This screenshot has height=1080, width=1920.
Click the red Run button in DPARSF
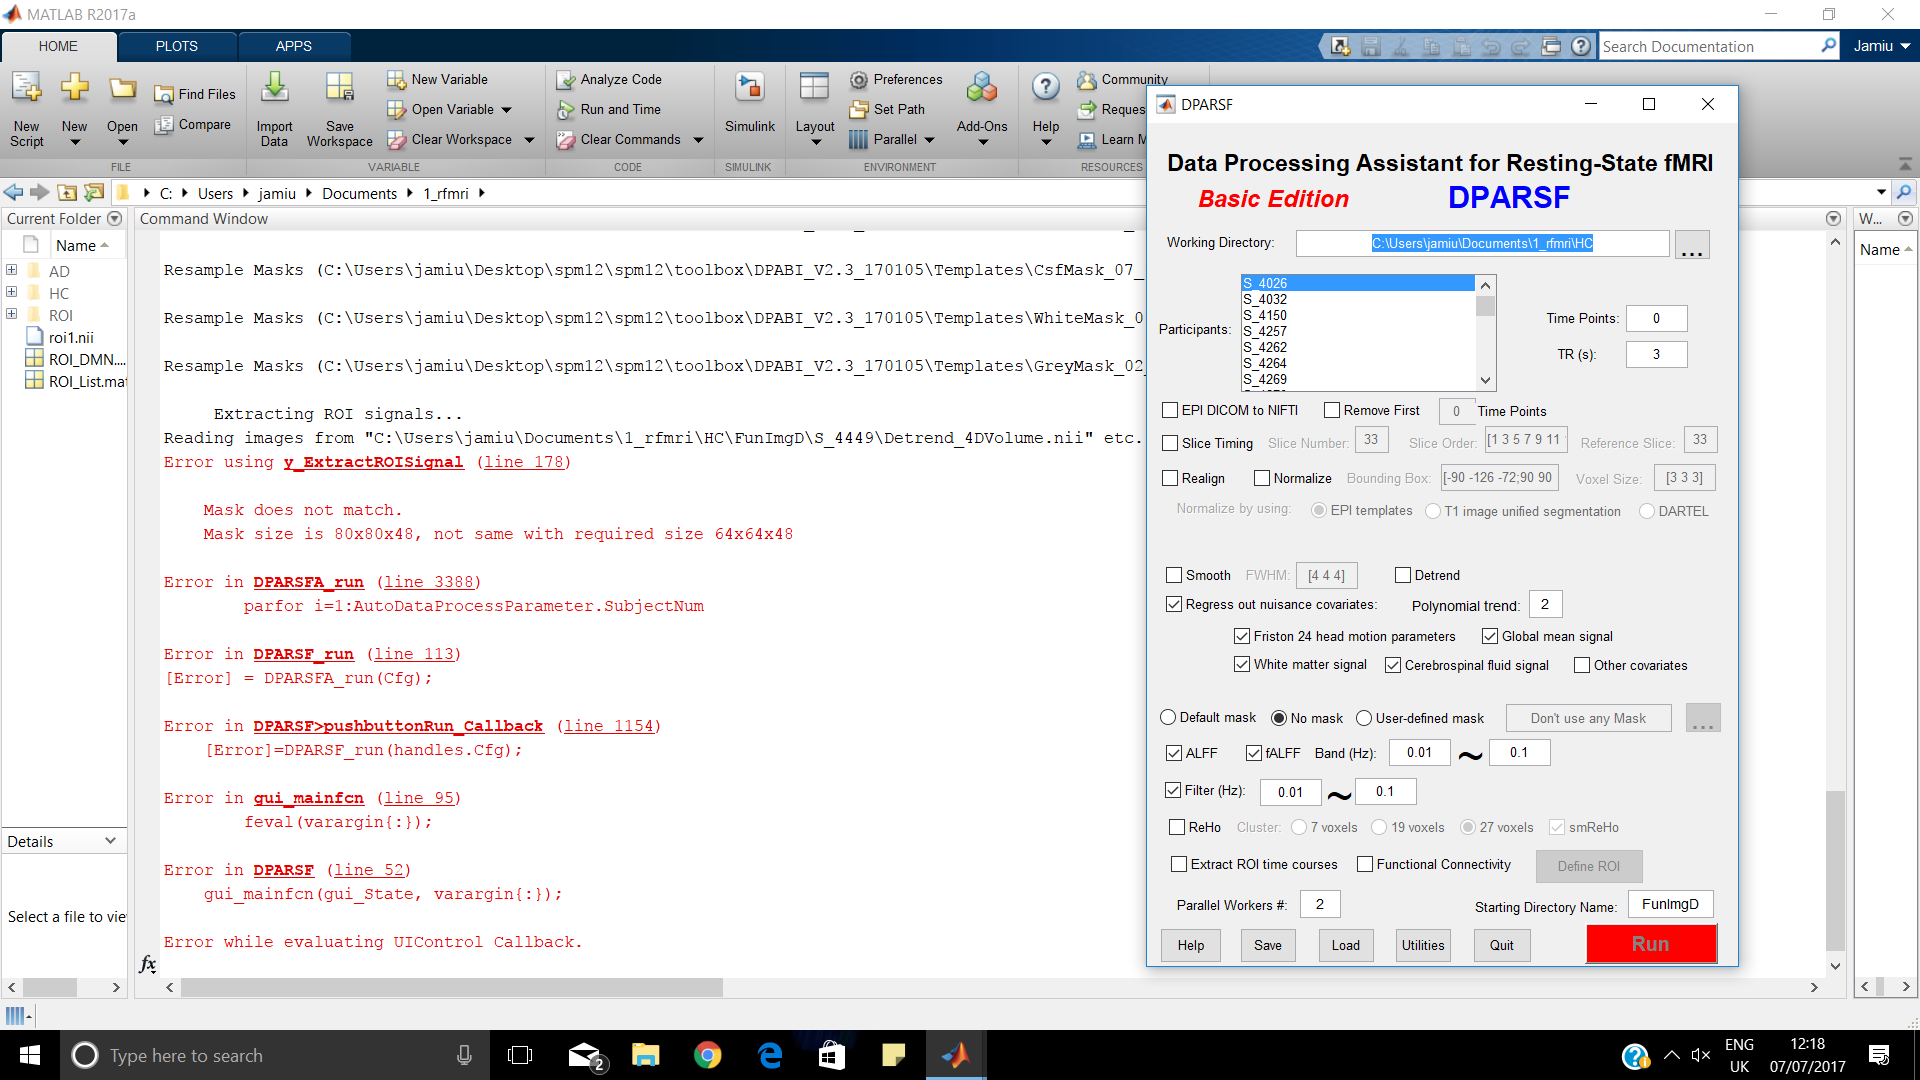(x=1651, y=944)
